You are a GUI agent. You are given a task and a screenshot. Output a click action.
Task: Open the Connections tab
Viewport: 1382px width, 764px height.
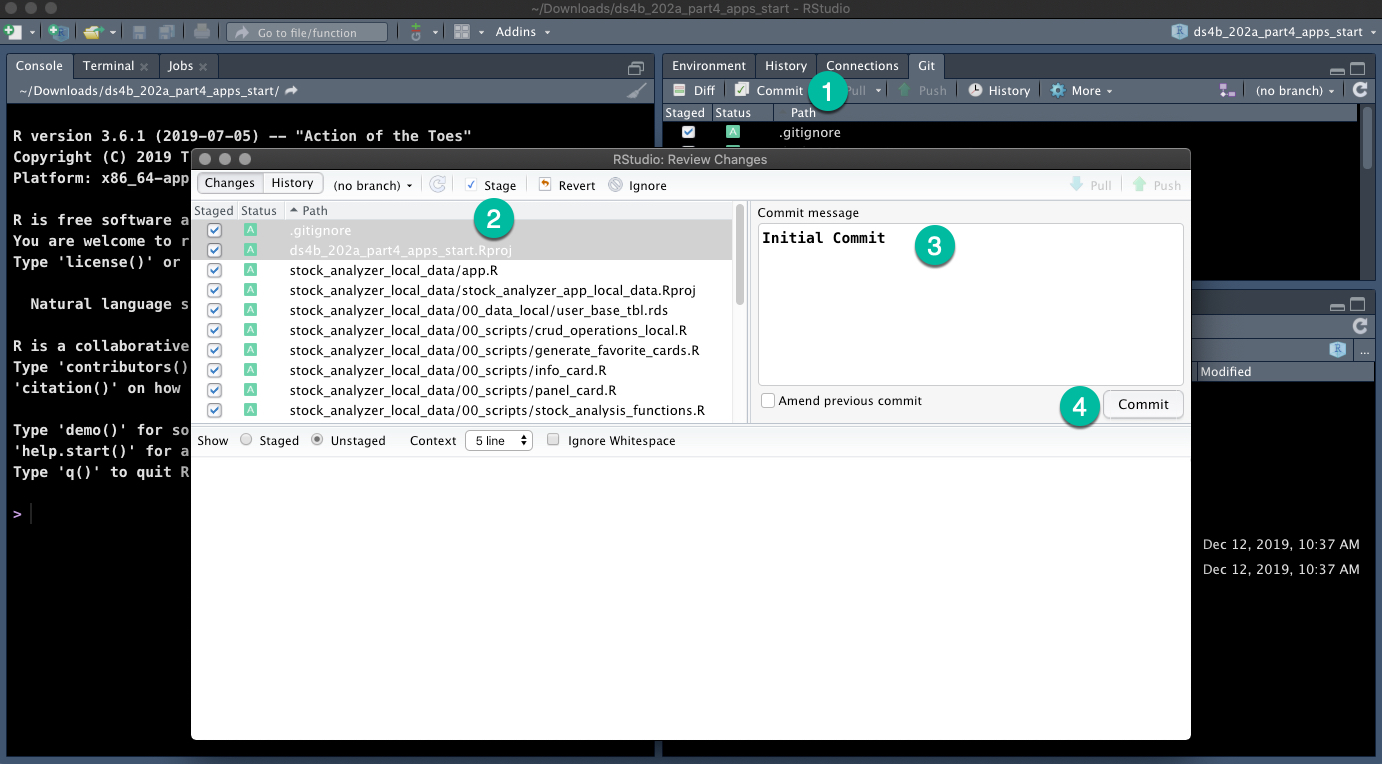862,66
